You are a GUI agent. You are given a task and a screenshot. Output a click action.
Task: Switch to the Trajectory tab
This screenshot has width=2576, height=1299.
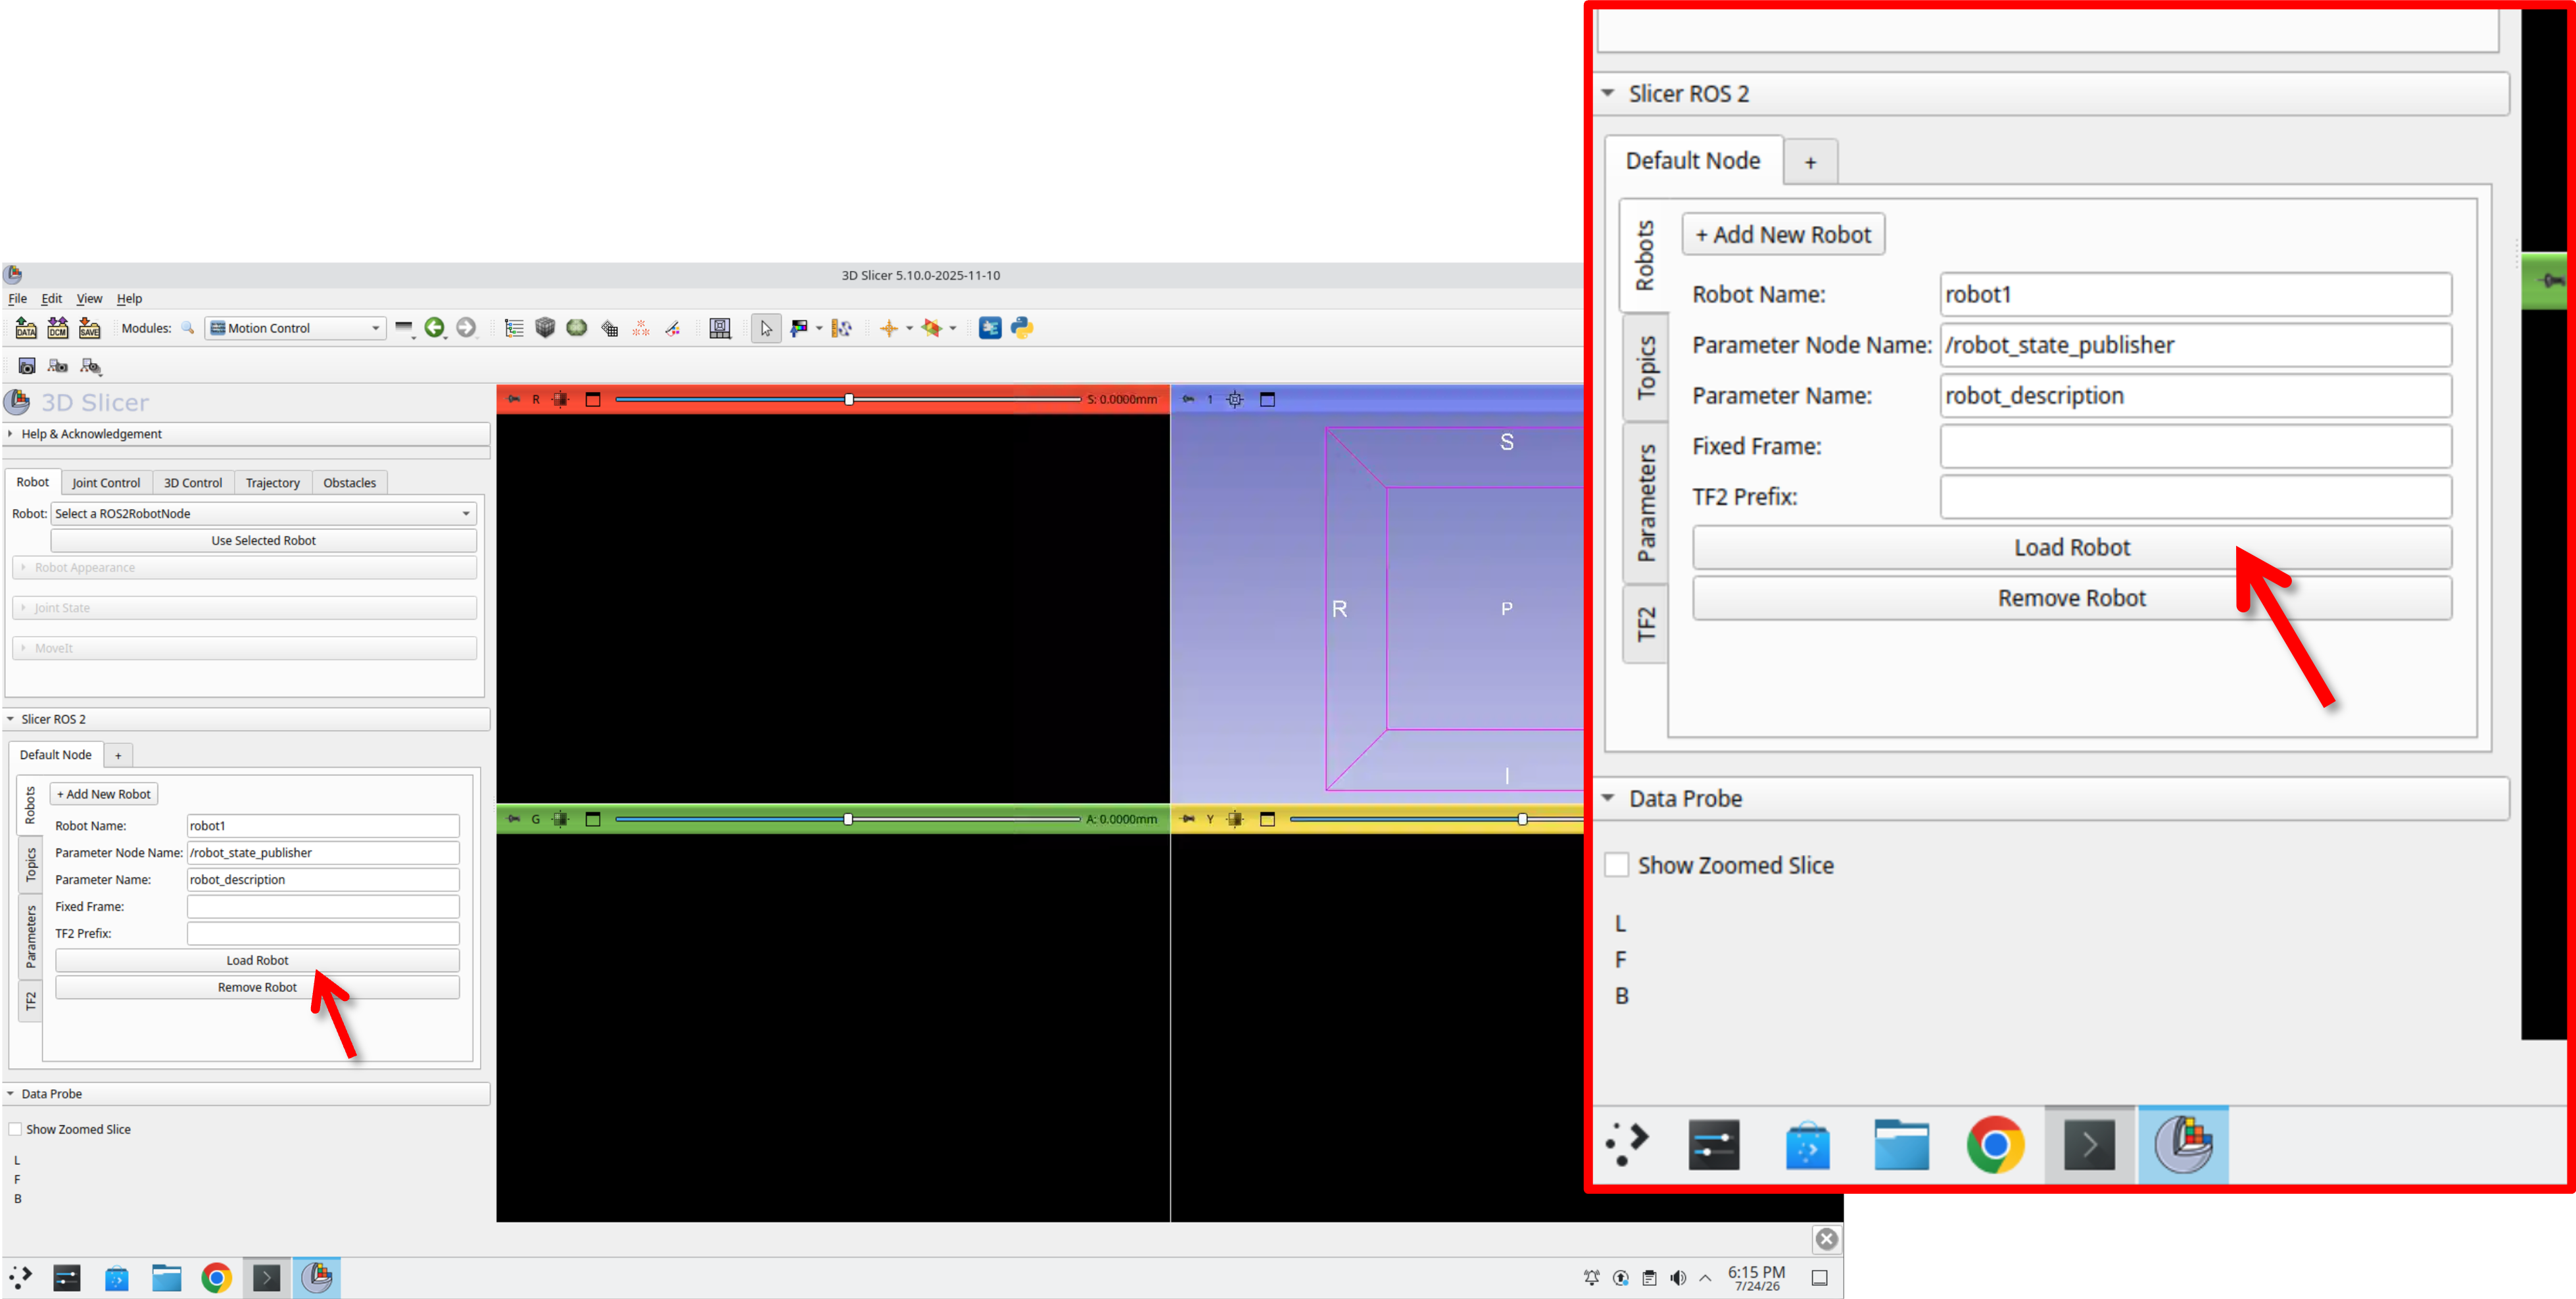coord(273,483)
